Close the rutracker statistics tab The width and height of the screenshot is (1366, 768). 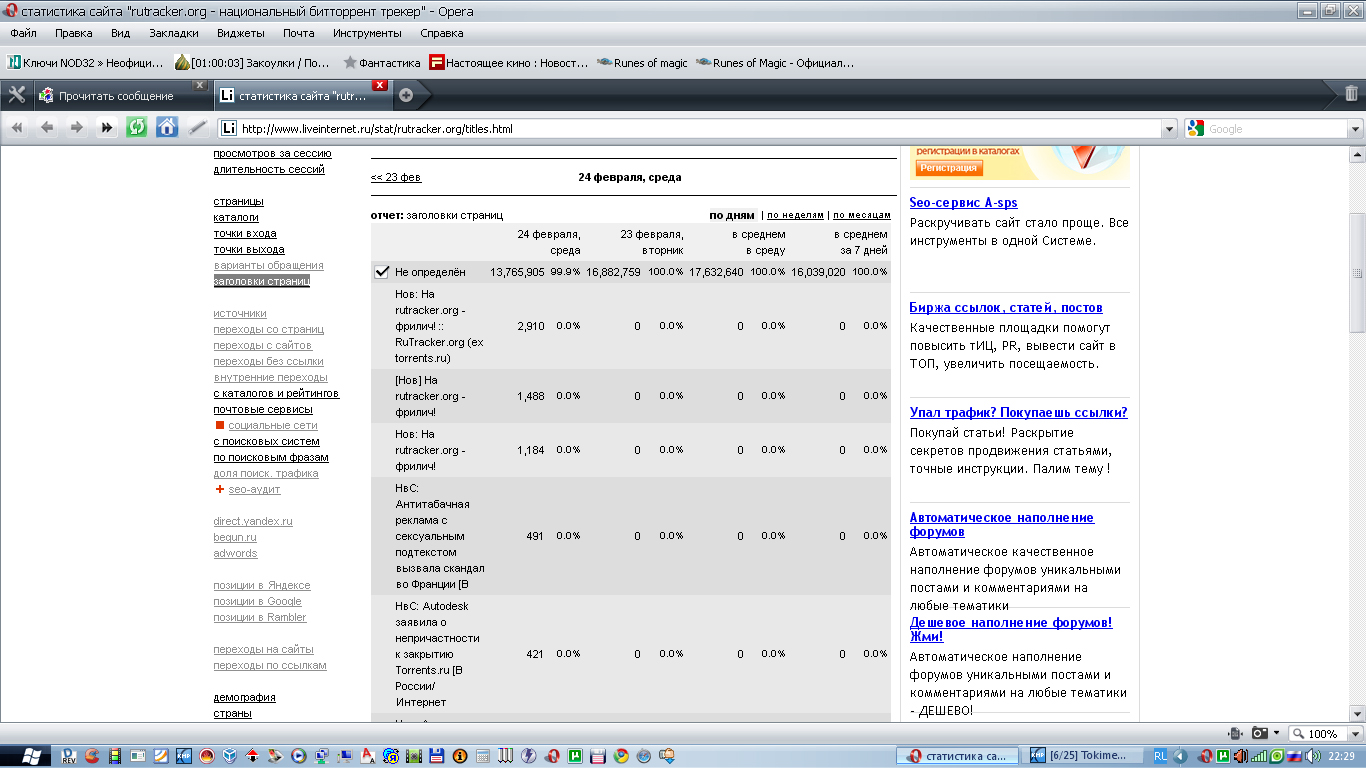click(x=380, y=85)
